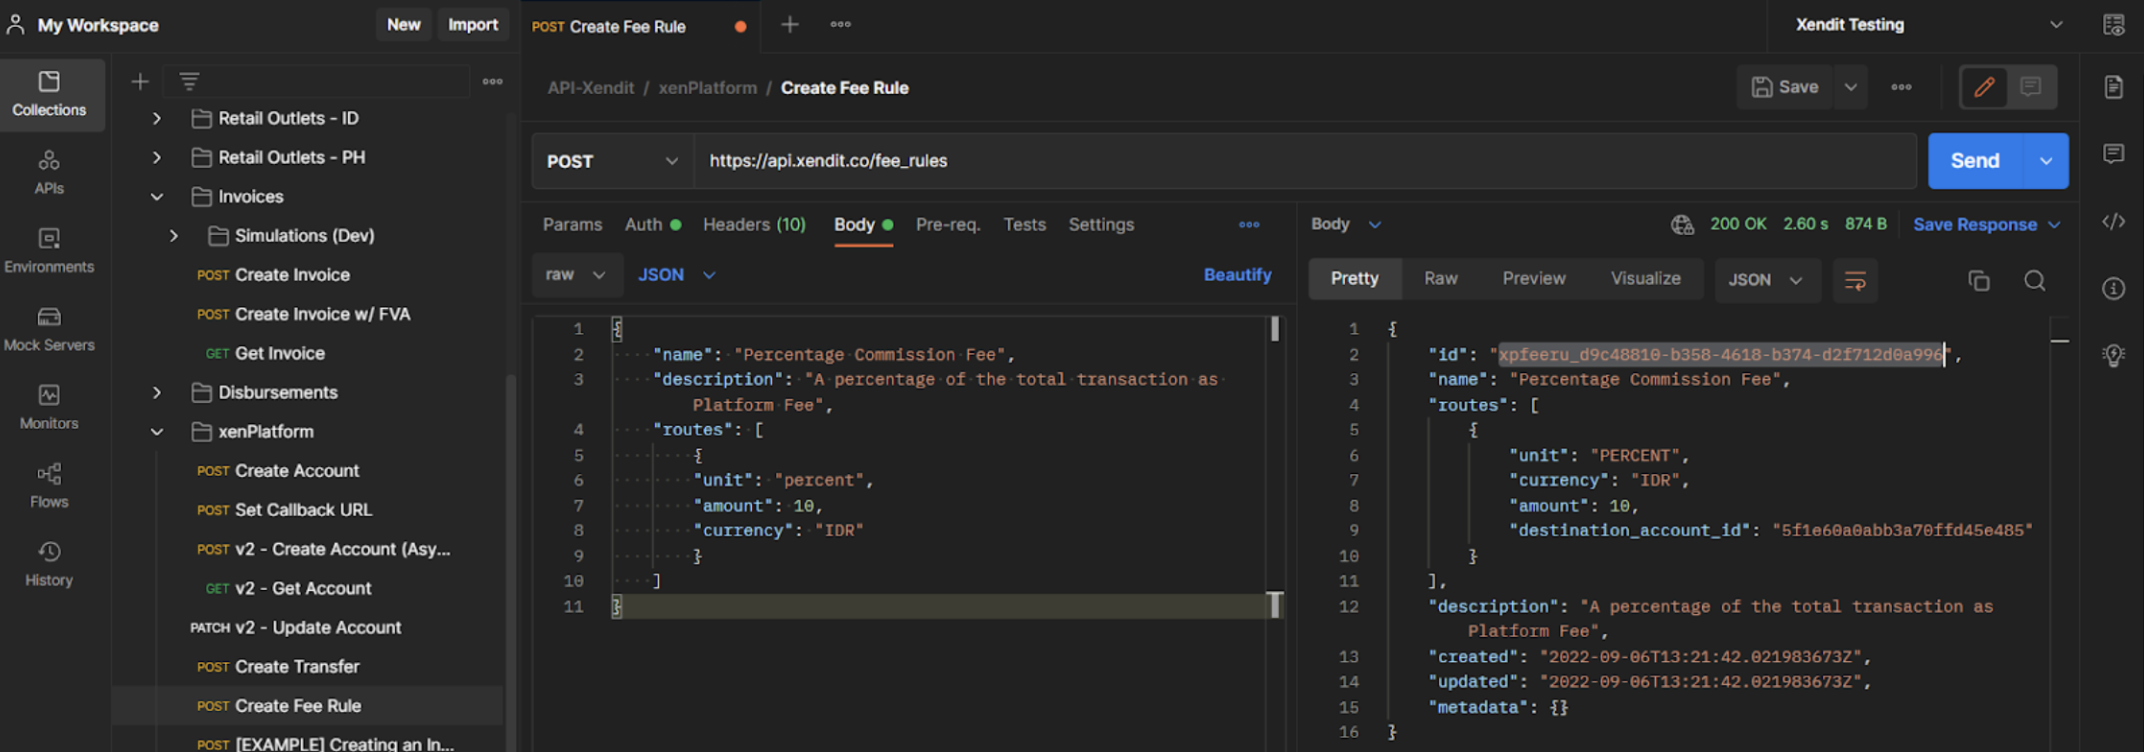
Task: Switch to the Pre-req. tab
Action: (947, 224)
